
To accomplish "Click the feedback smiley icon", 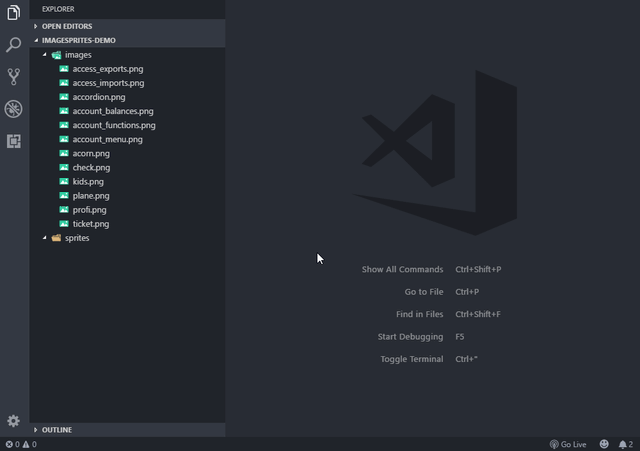I will 604,444.
